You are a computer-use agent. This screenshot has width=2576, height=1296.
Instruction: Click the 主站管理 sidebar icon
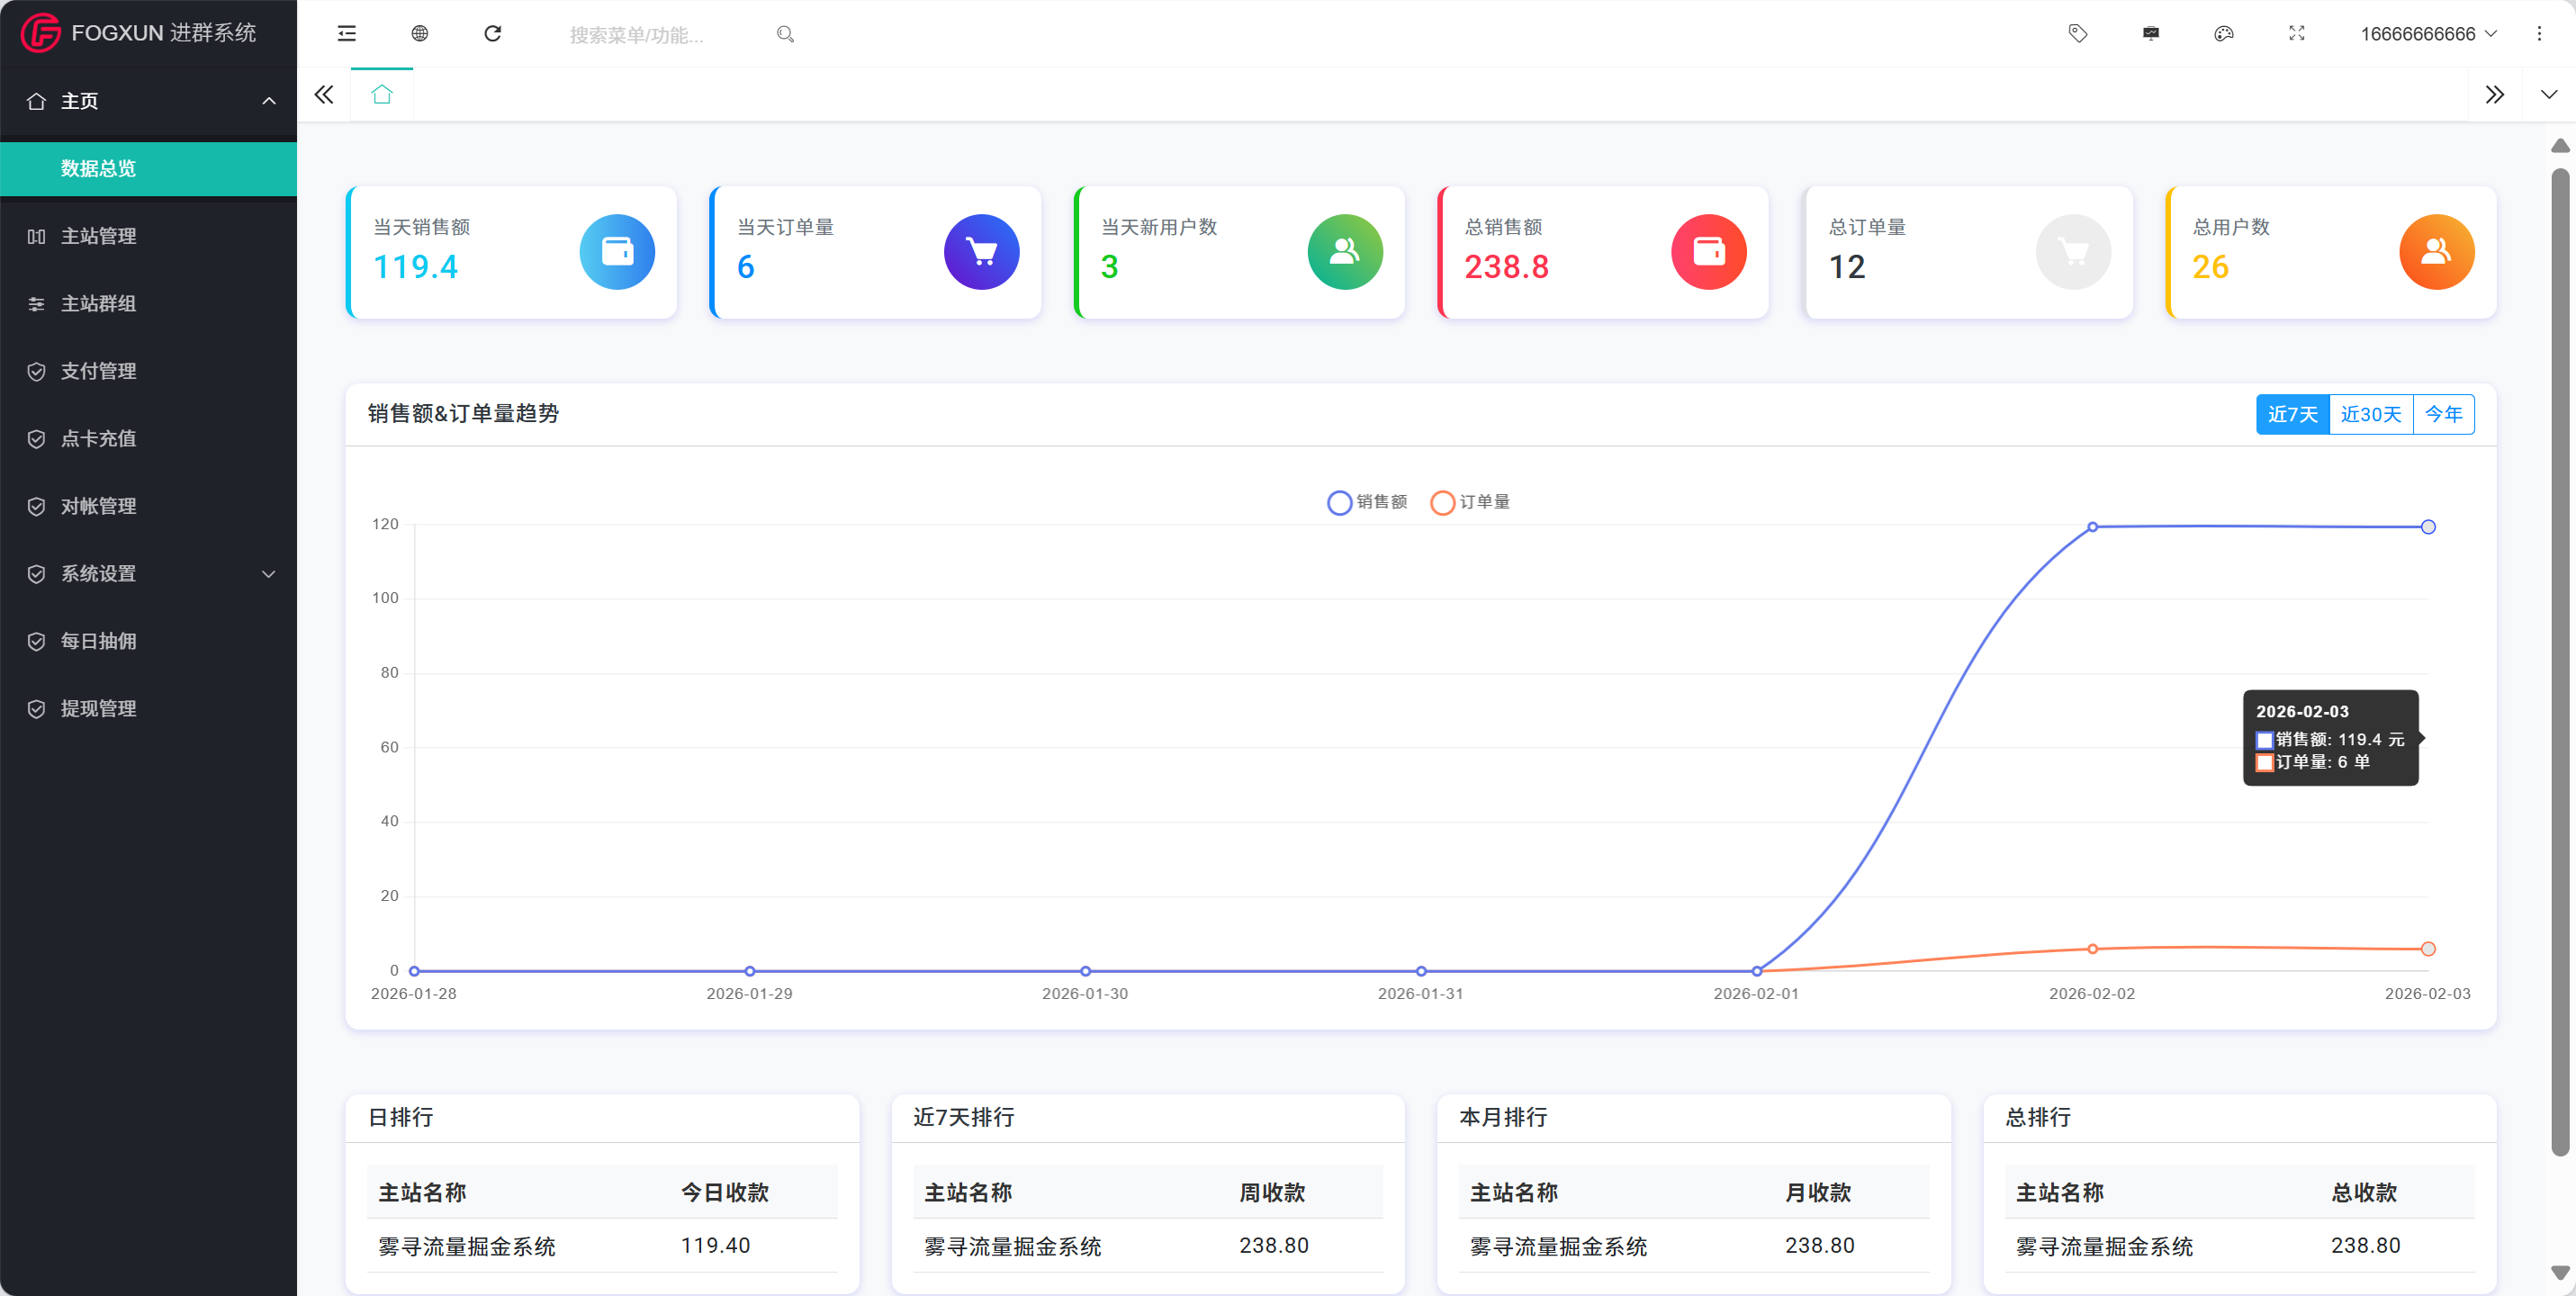pos(36,236)
